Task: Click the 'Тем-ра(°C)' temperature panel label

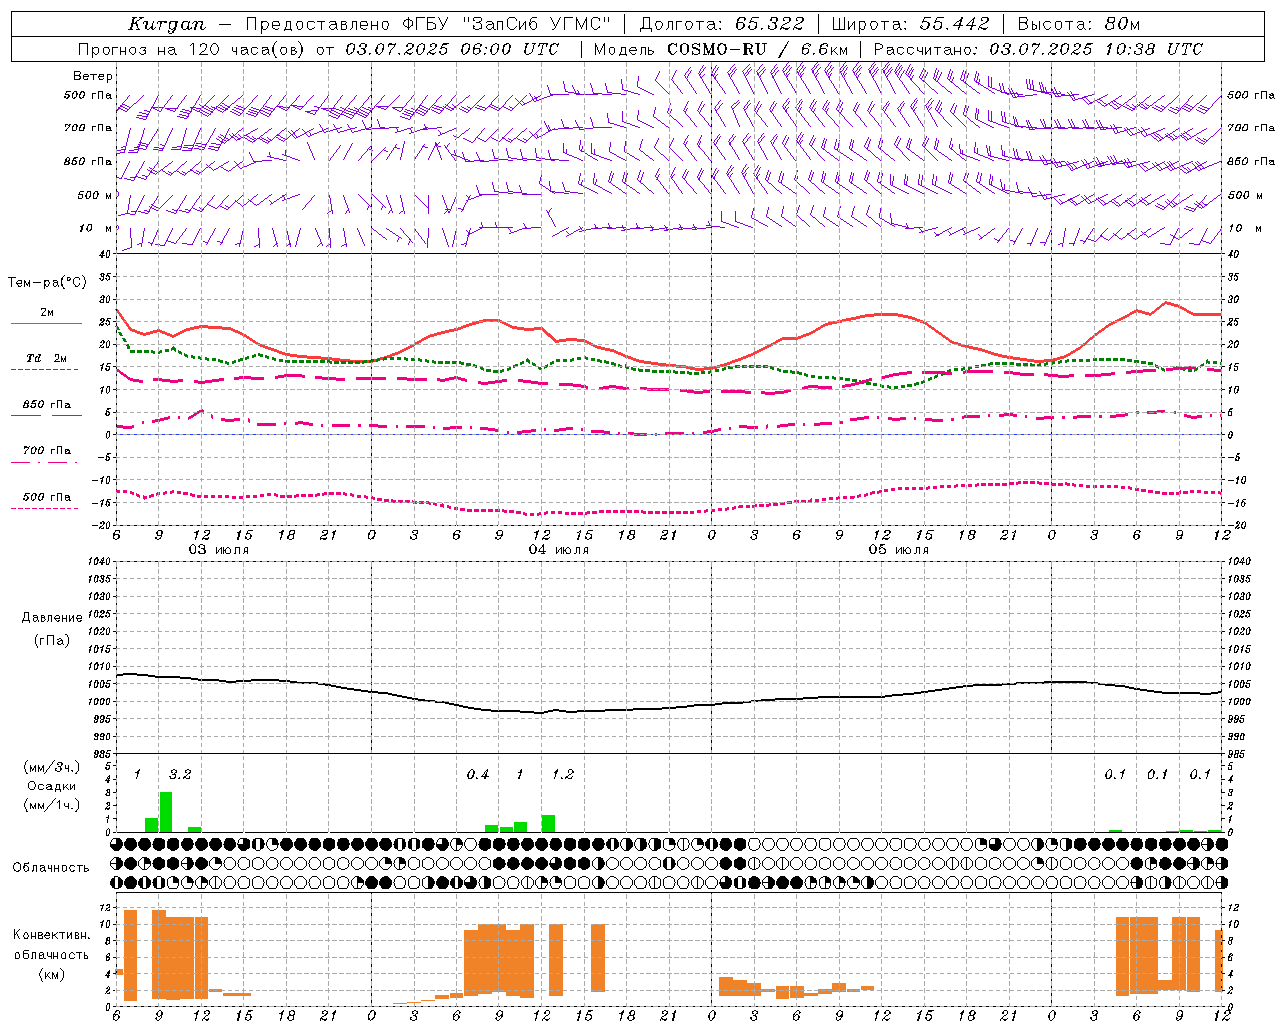Action: [47, 283]
